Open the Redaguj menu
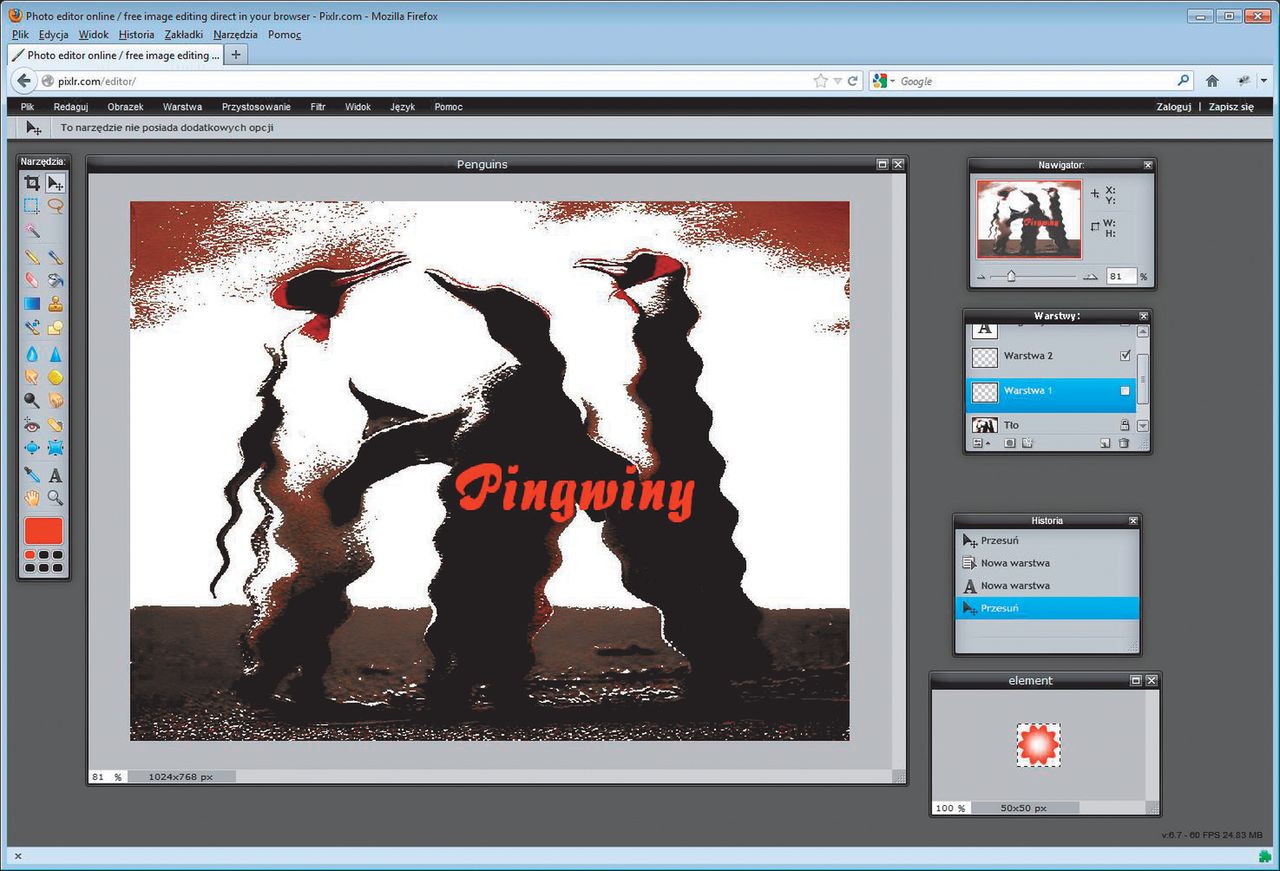 71,106
